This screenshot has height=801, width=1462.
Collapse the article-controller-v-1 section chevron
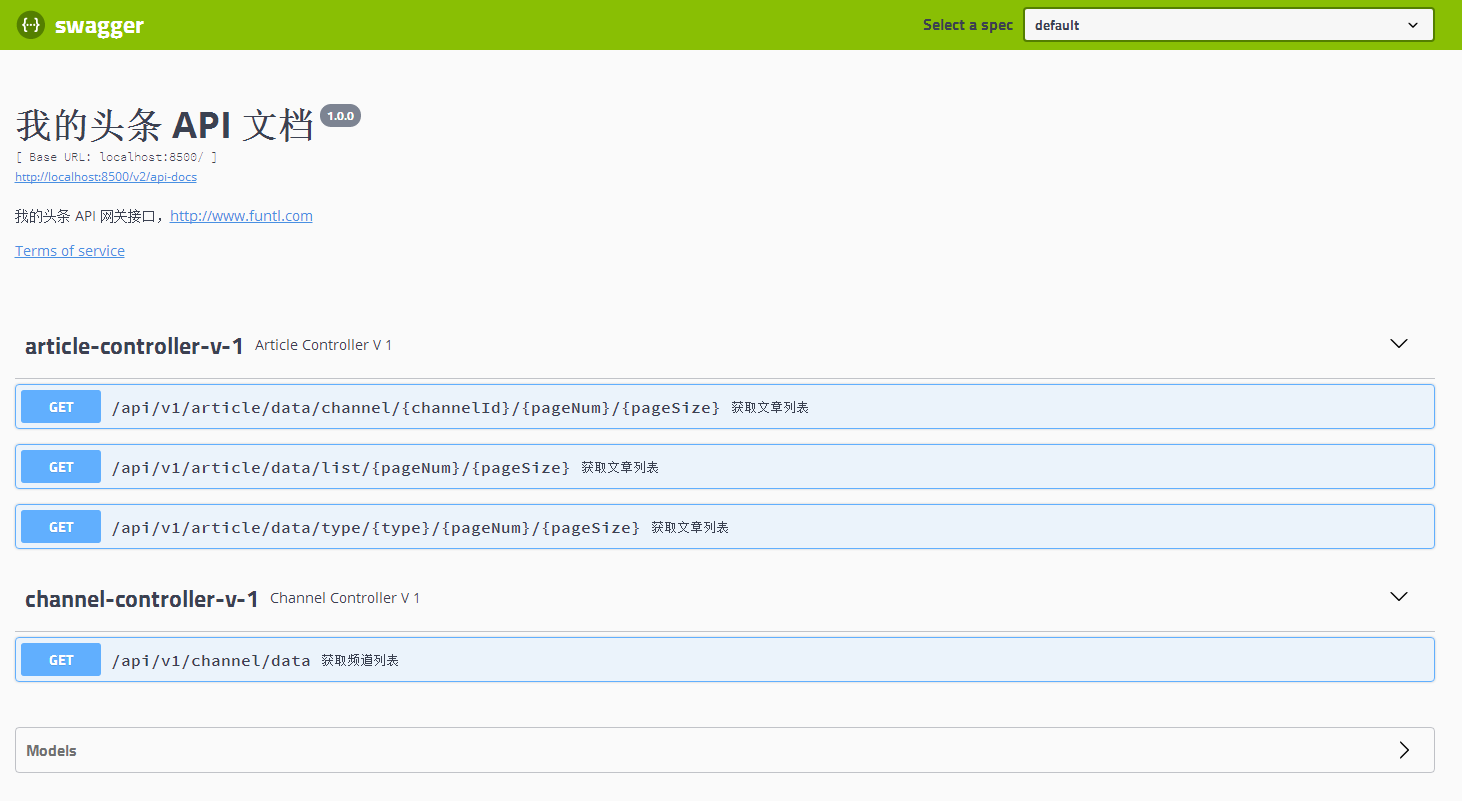tap(1399, 344)
